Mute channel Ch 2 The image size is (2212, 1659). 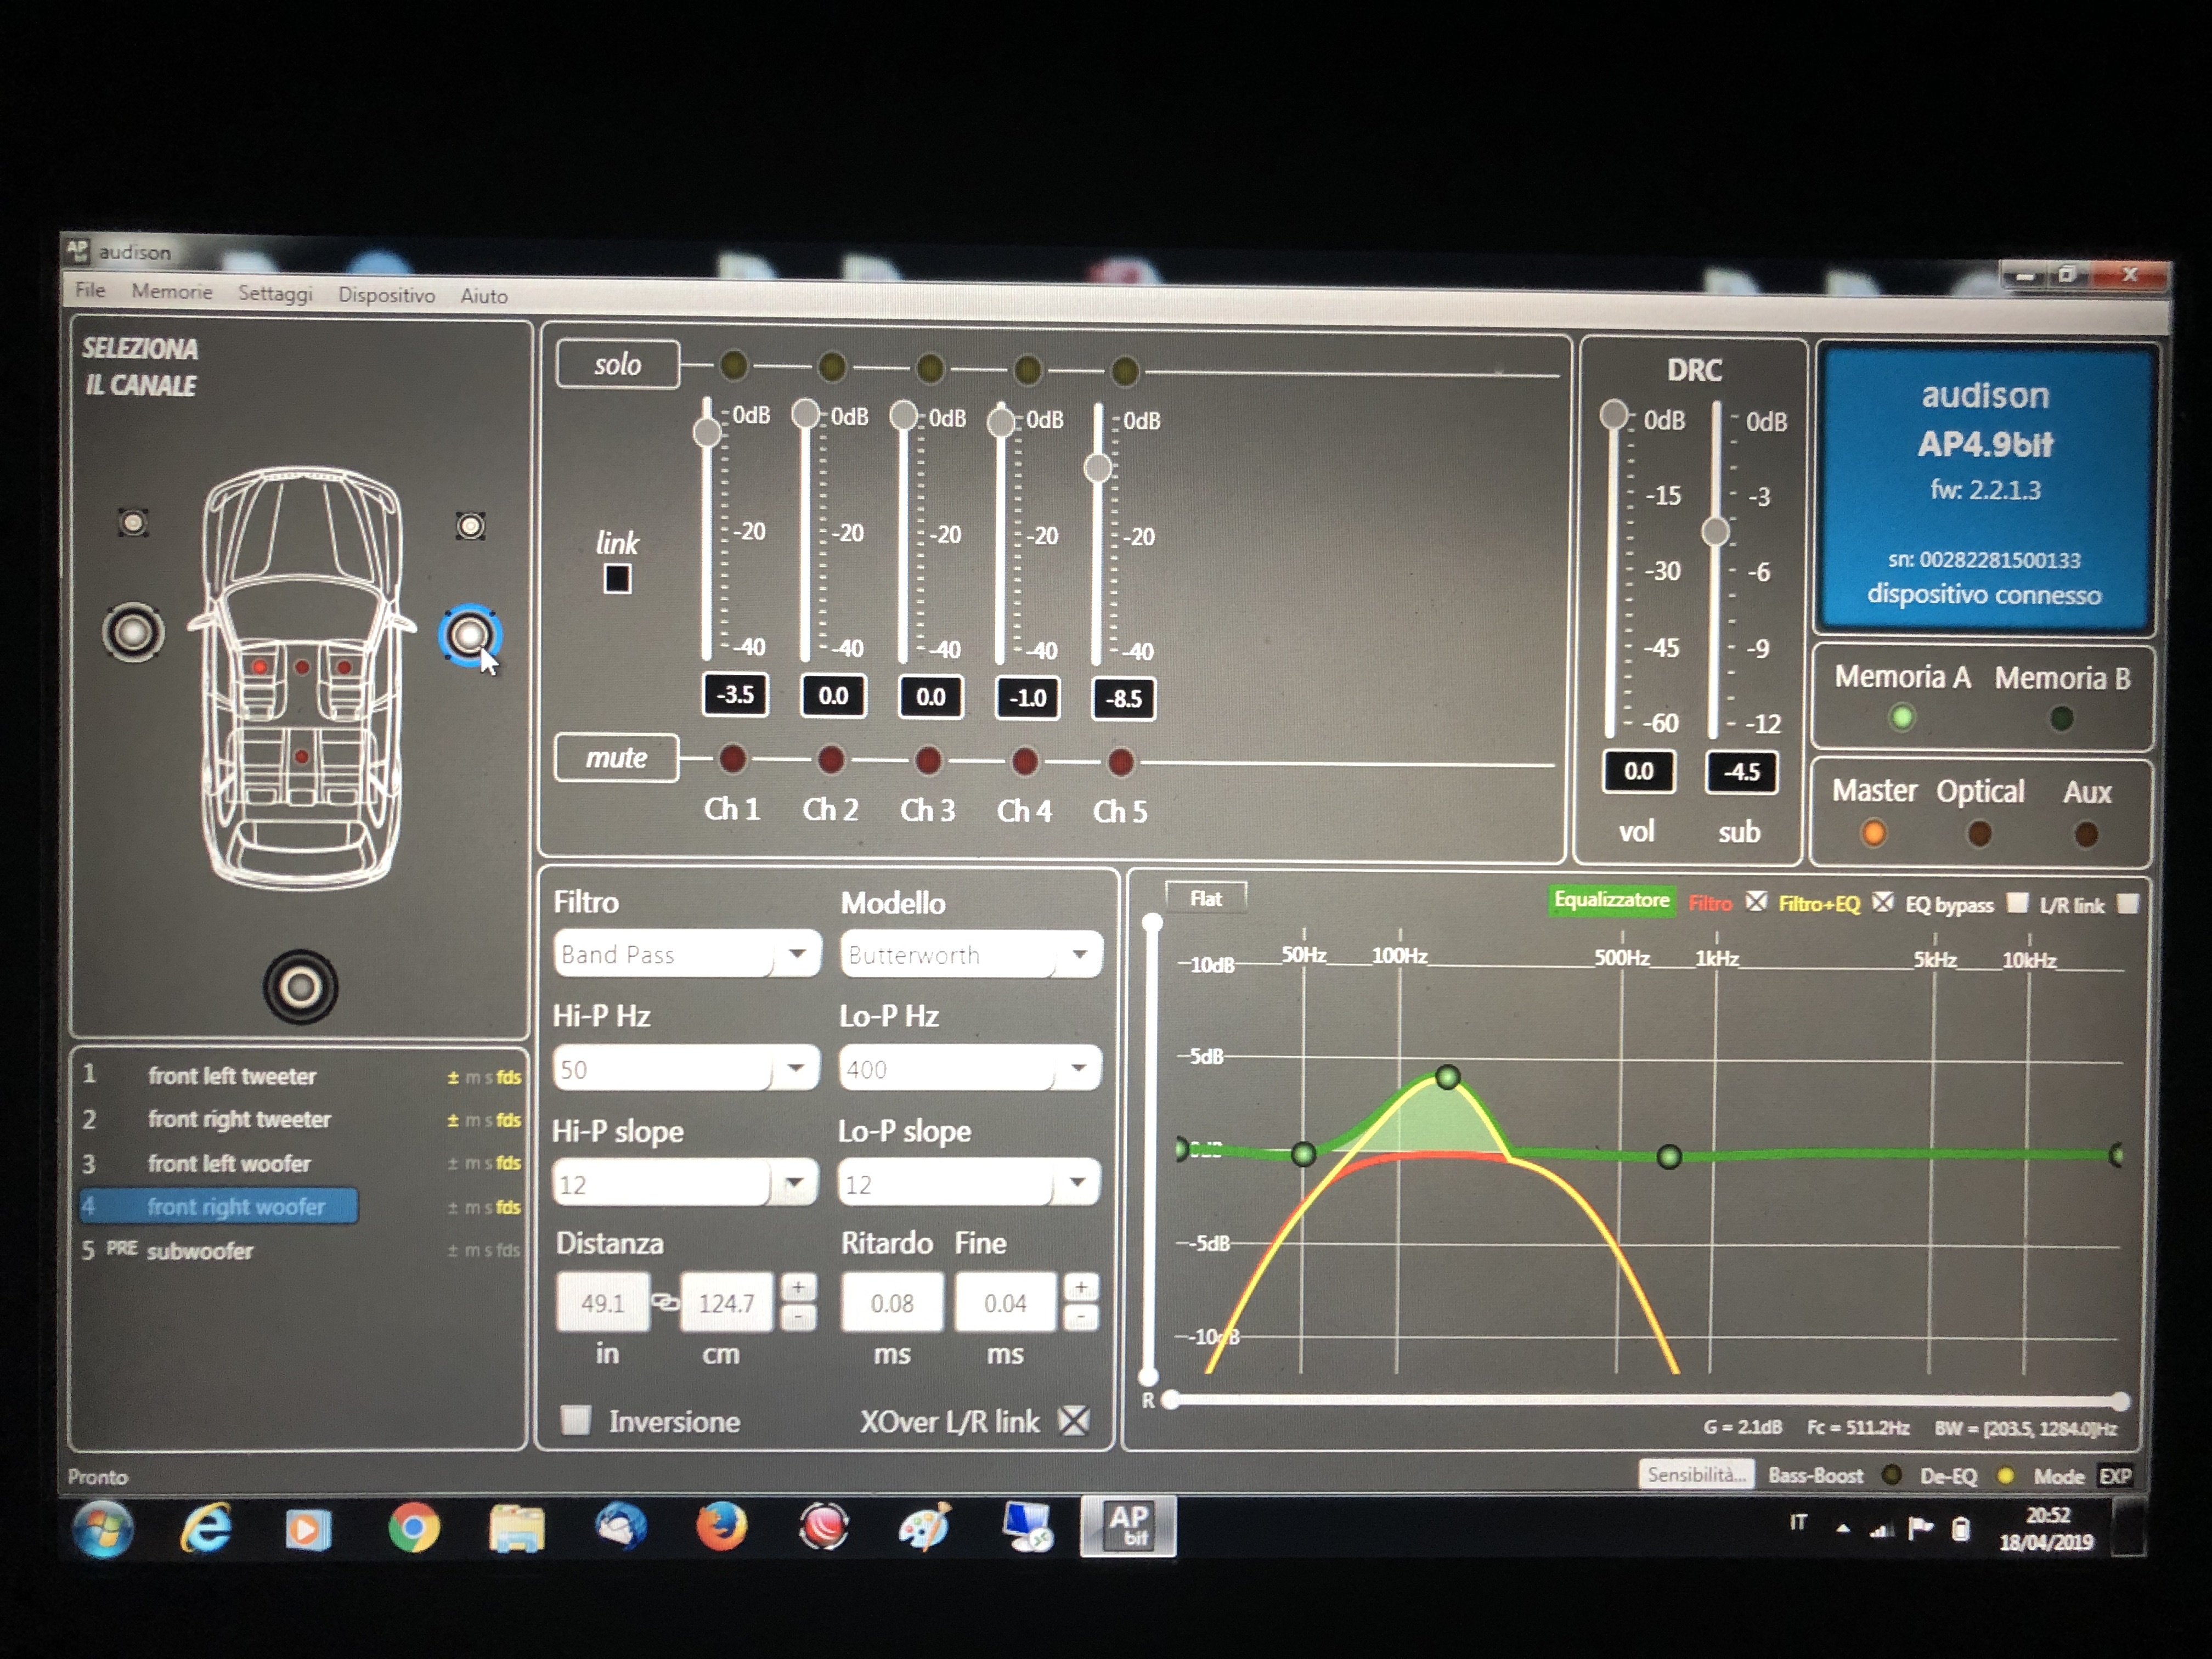click(x=830, y=760)
